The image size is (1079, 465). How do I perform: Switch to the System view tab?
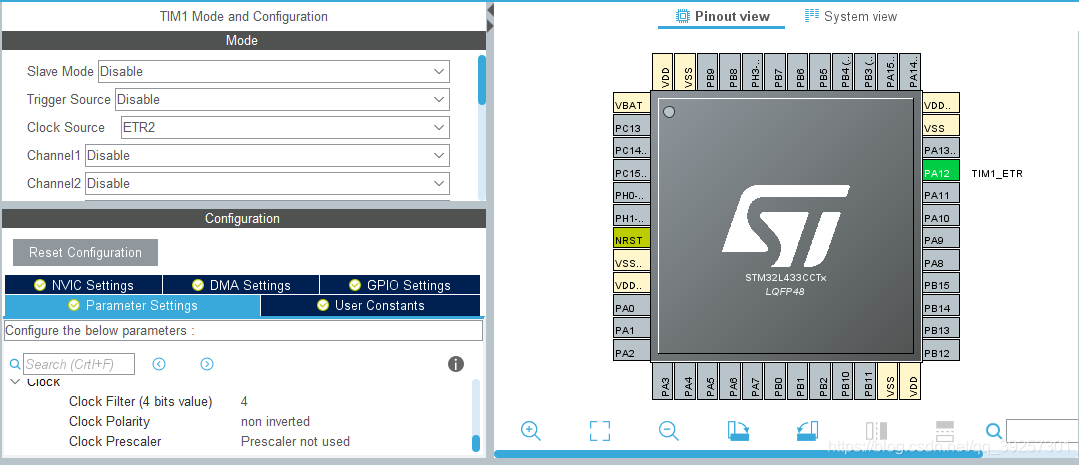pyautogui.click(x=851, y=17)
